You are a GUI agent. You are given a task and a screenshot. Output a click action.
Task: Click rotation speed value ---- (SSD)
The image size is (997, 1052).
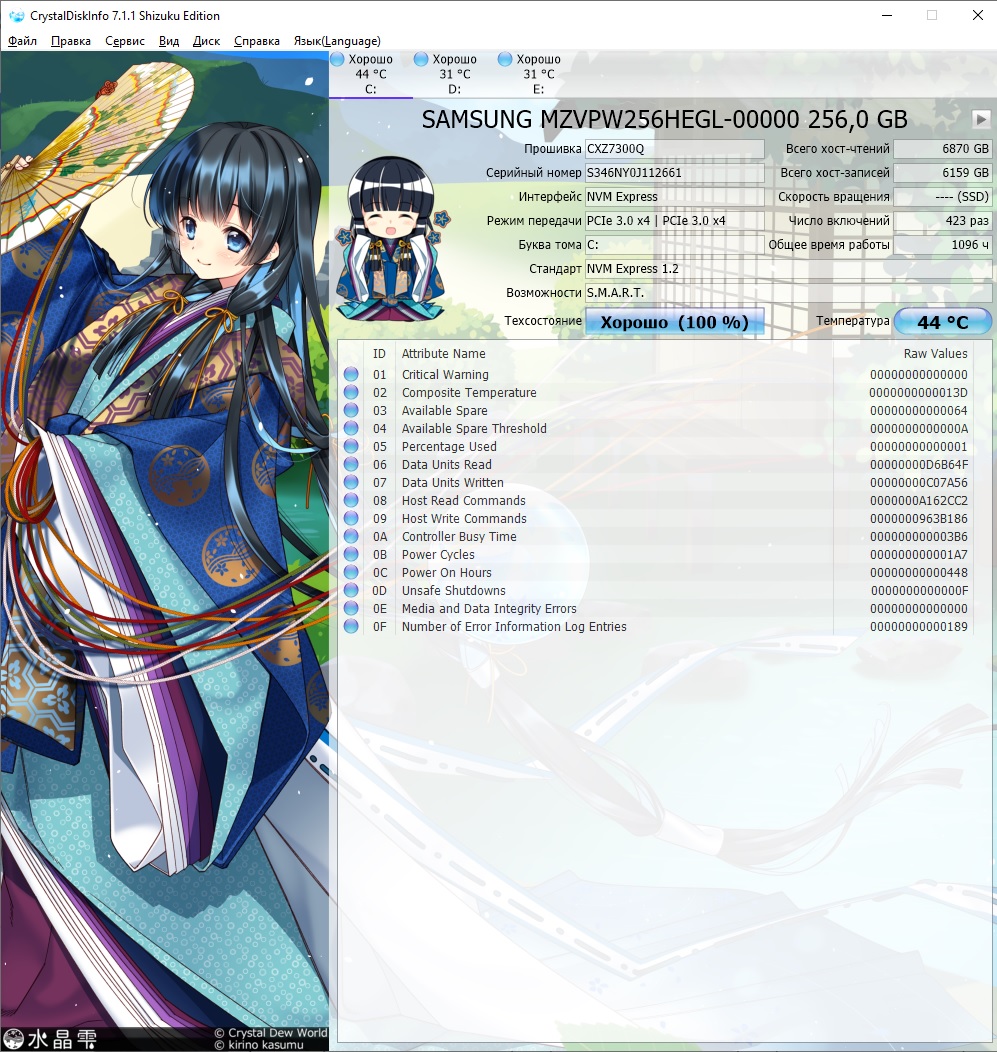pos(943,197)
